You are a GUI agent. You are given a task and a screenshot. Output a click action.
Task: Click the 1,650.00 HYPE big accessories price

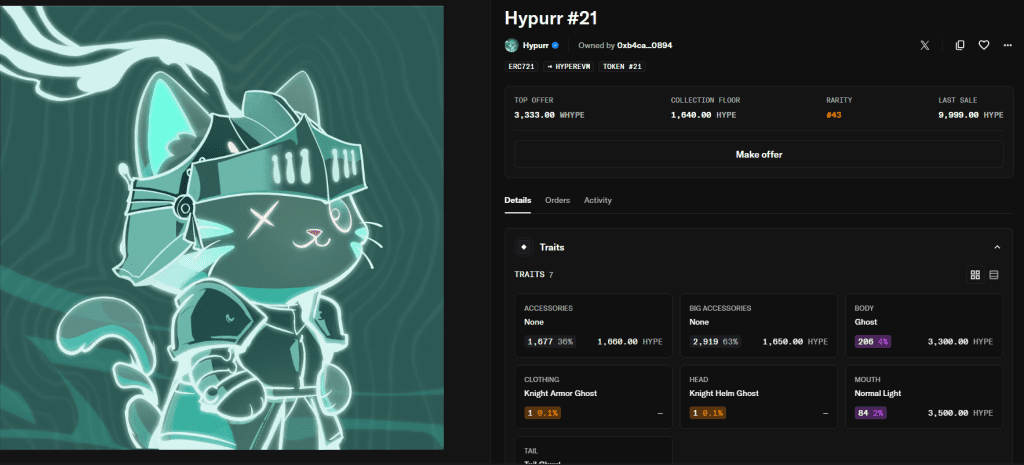tap(795, 342)
